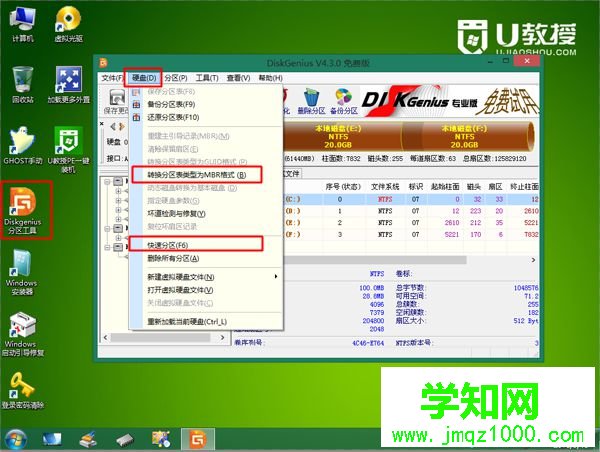Expand the 新建虚拟硬盘文件(N) submenu
This screenshot has height=452, width=600.
(x=207, y=277)
